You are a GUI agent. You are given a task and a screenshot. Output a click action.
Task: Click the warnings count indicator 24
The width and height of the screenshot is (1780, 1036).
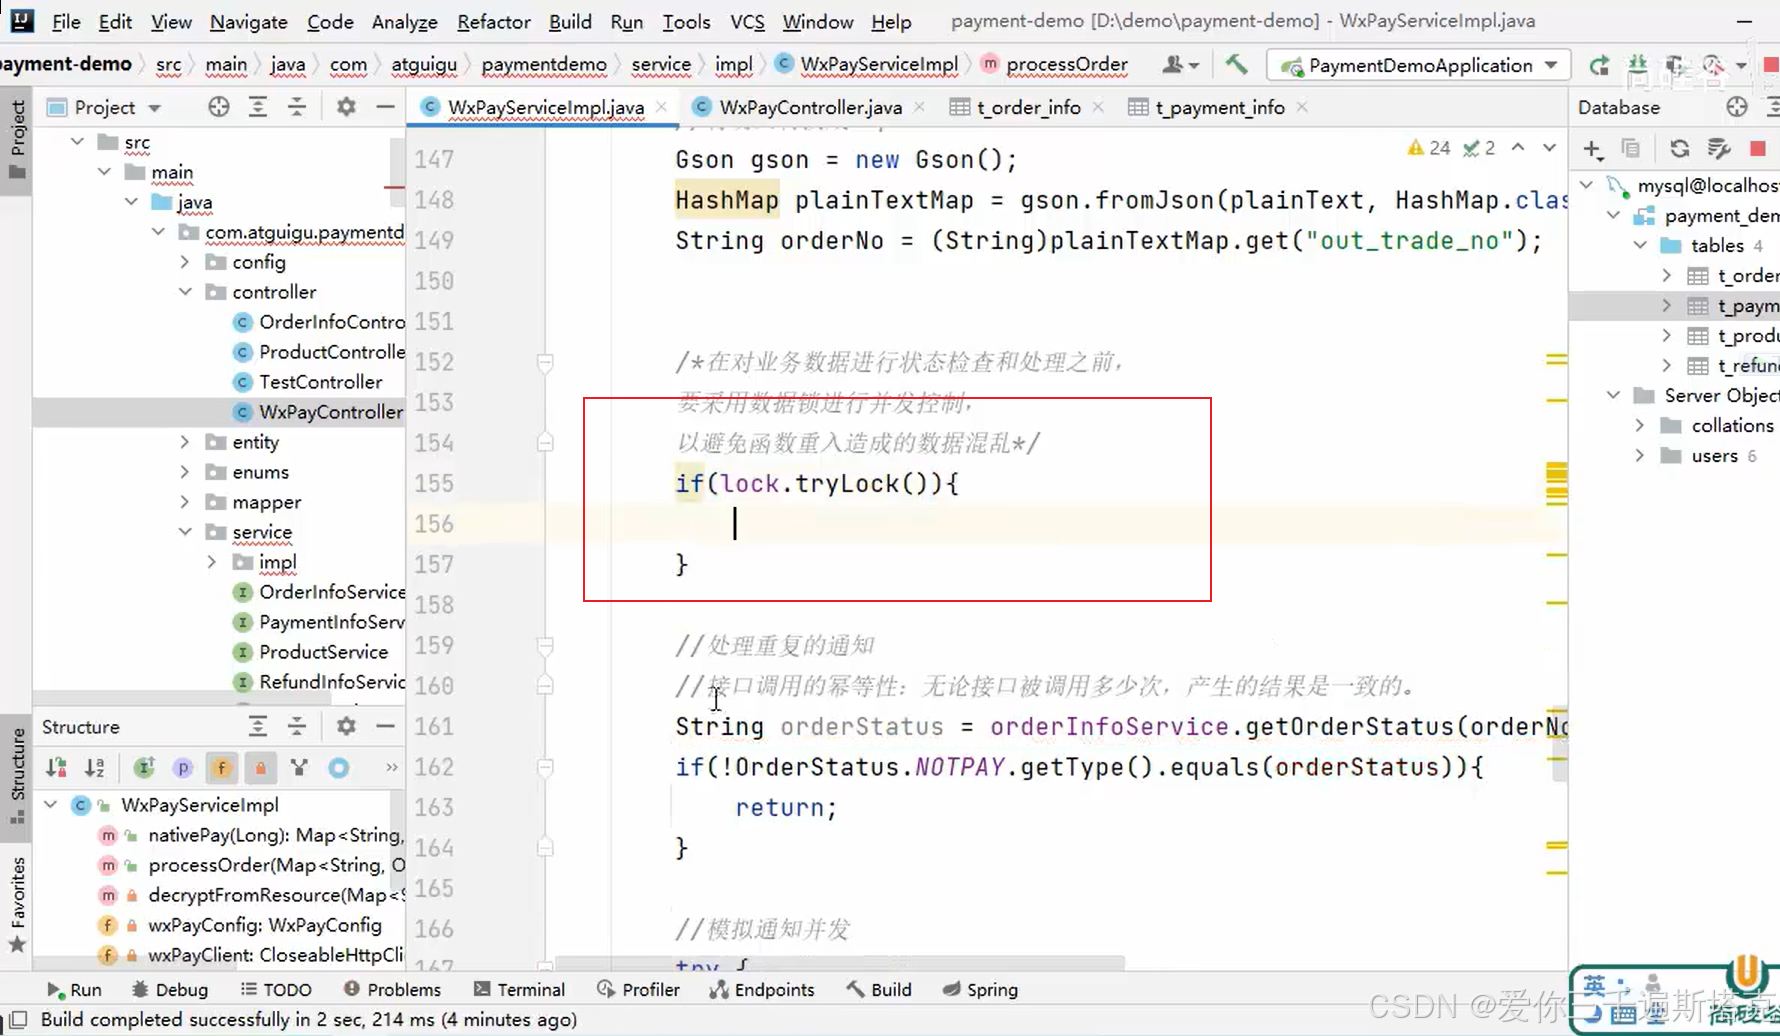pyautogui.click(x=1428, y=148)
